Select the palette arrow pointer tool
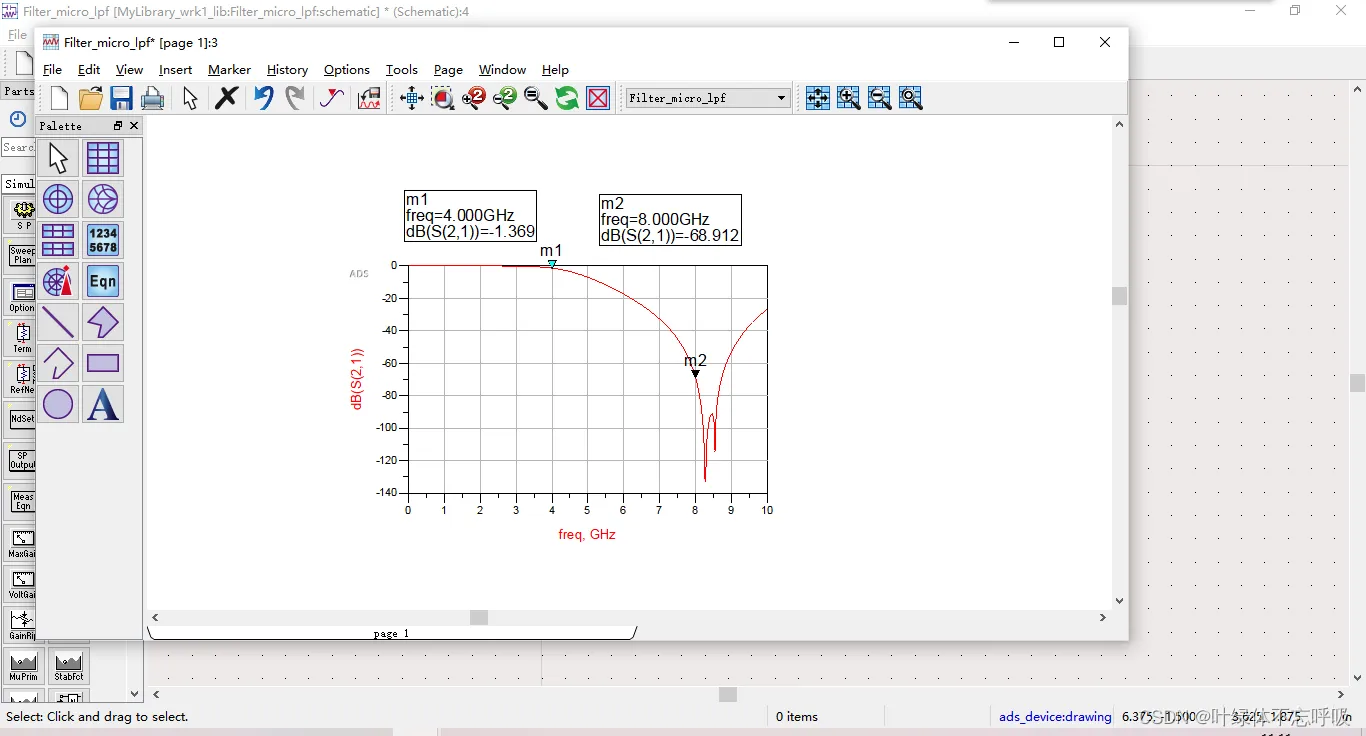Image resolution: width=1366 pixels, height=736 pixels. [x=58, y=158]
